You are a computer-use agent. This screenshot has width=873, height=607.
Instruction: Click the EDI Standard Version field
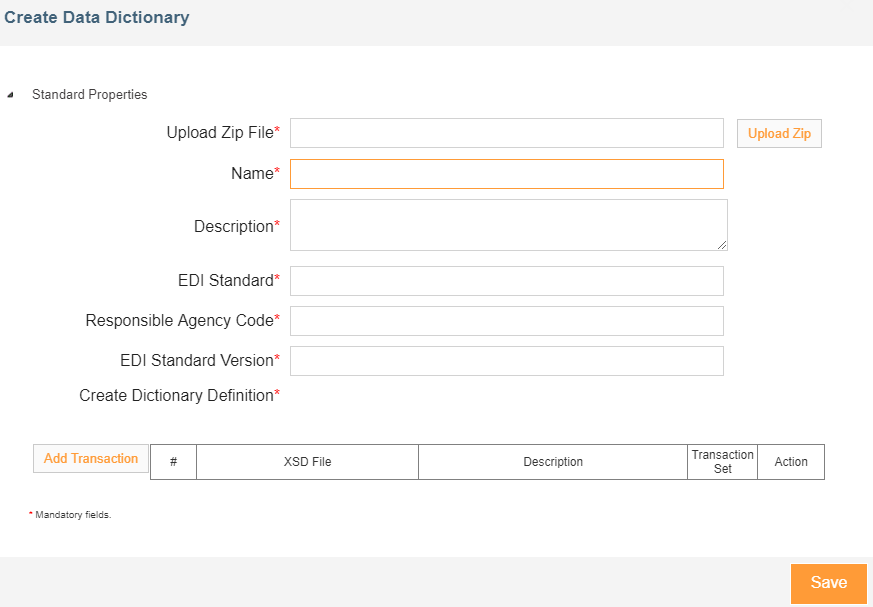click(506, 361)
